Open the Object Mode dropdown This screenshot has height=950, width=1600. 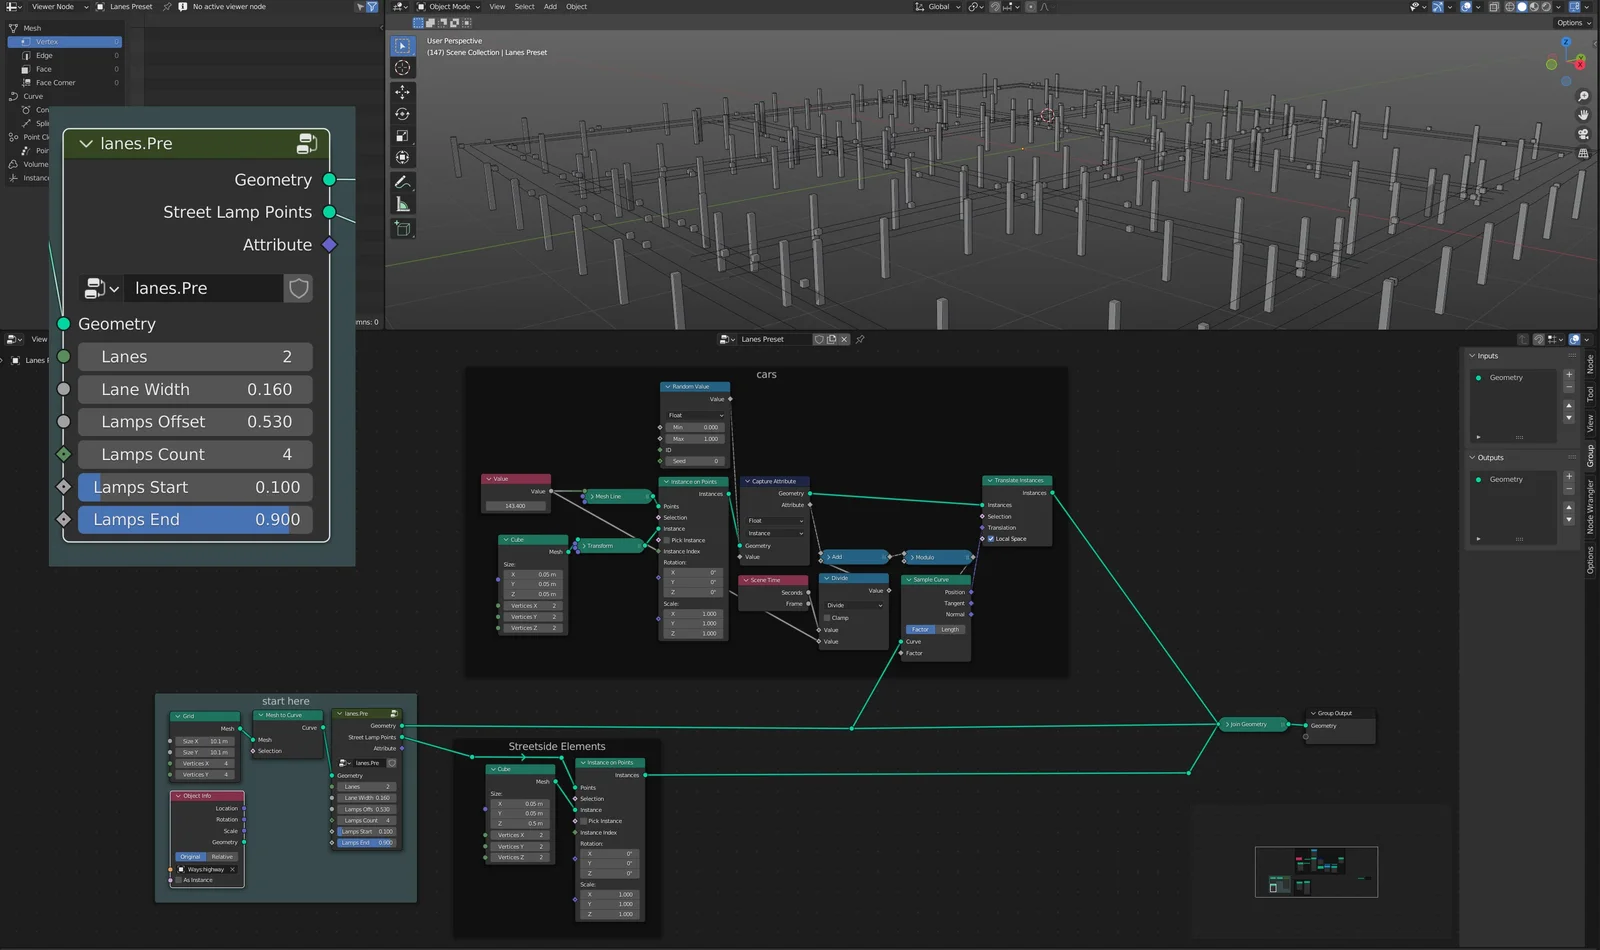448,7
